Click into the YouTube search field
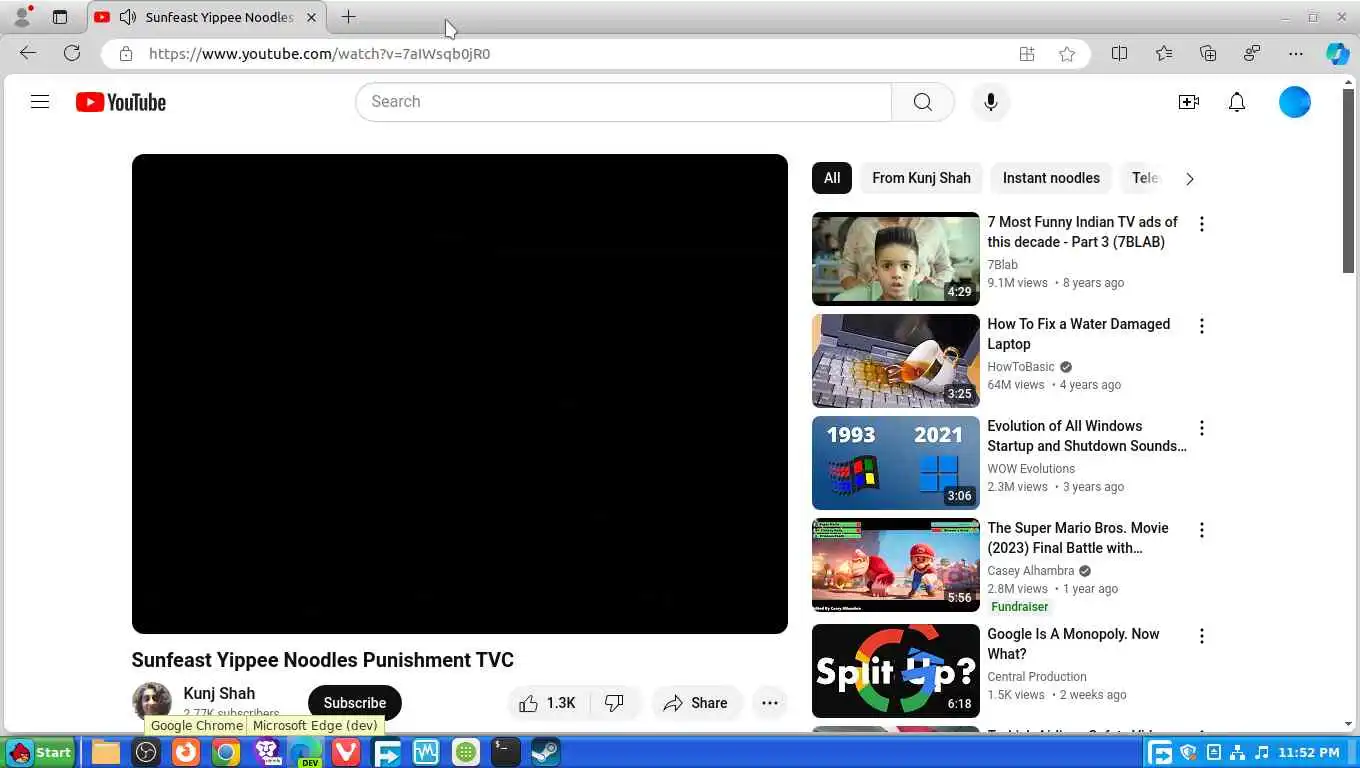This screenshot has width=1360, height=768. 623,102
